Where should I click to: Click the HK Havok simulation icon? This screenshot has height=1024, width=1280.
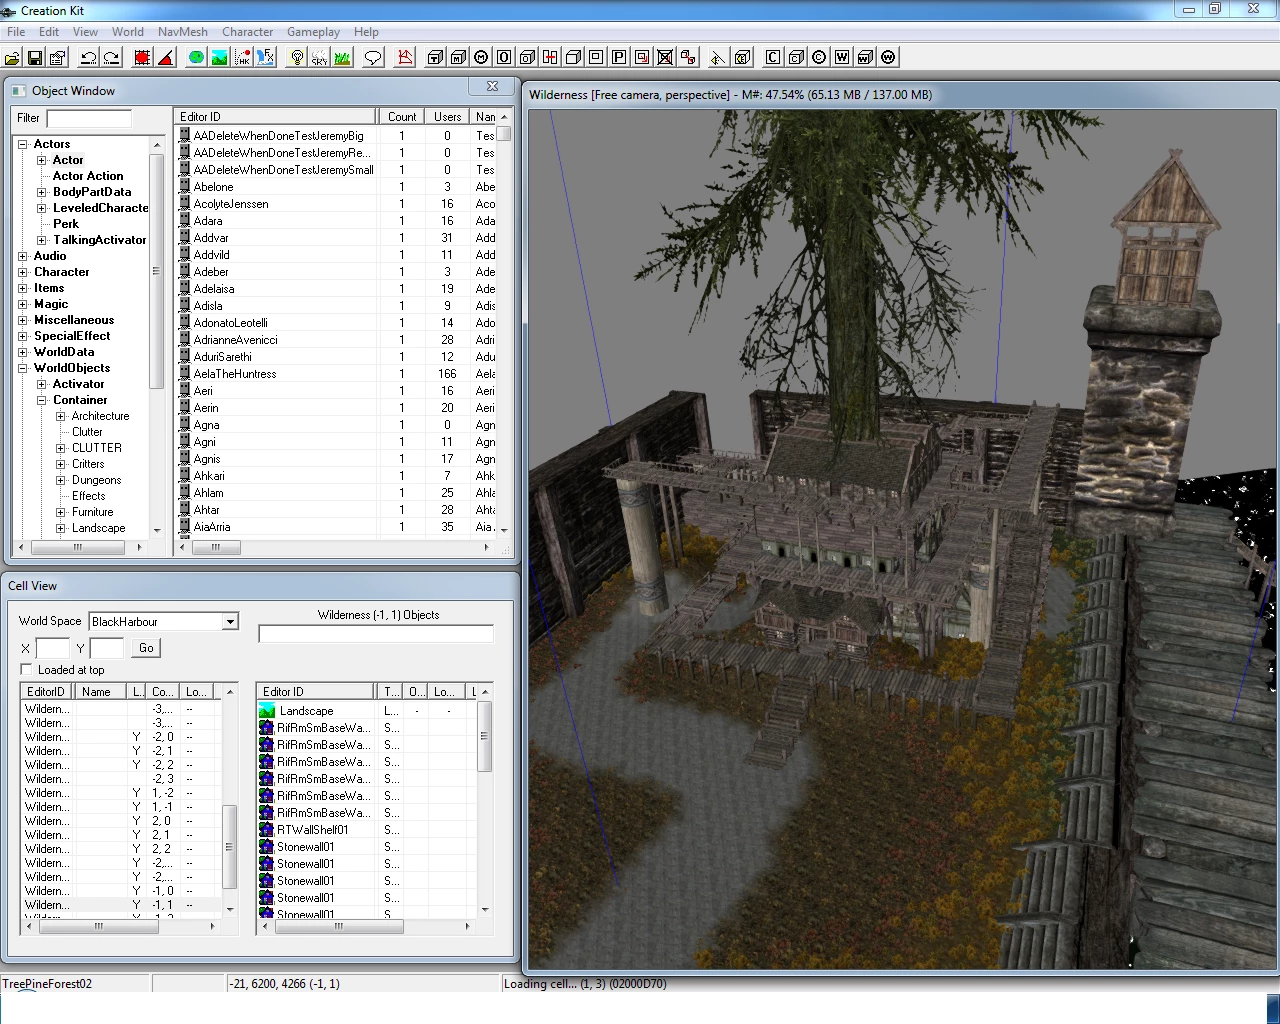tap(242, 58)
